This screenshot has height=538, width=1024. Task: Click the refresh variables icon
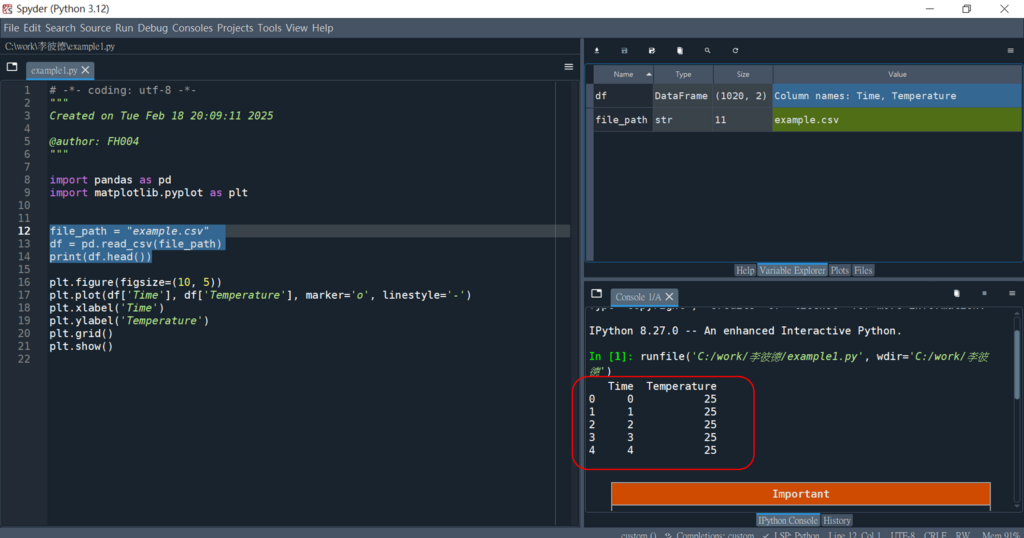735,50
